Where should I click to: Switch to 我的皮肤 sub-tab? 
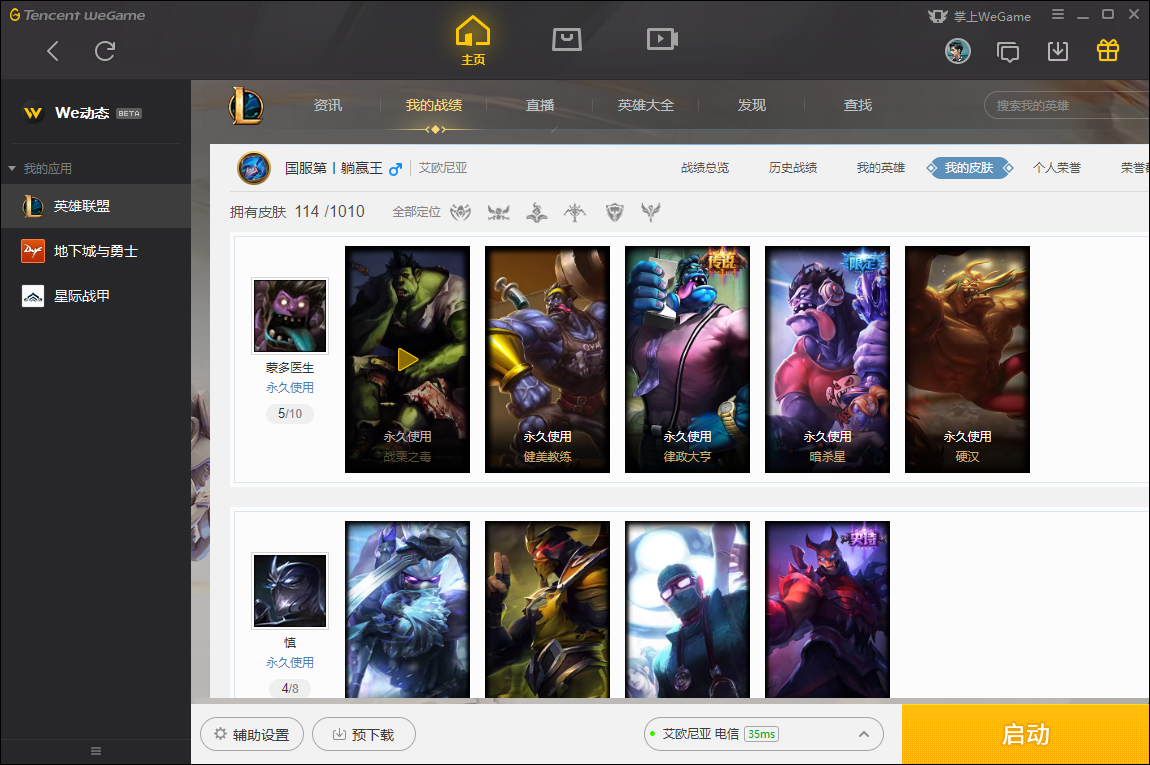point(969,168)
